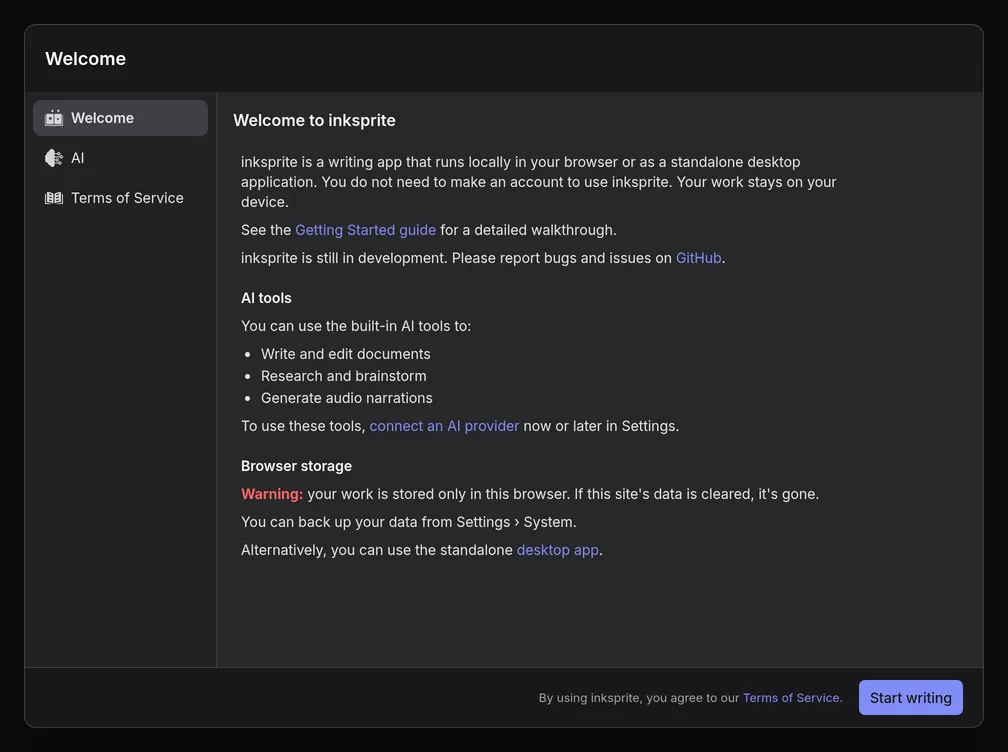This screenshot has height=752, width=1008.
Task: Click the 'Write and edit documents' bullet
Action: point(346,354)
